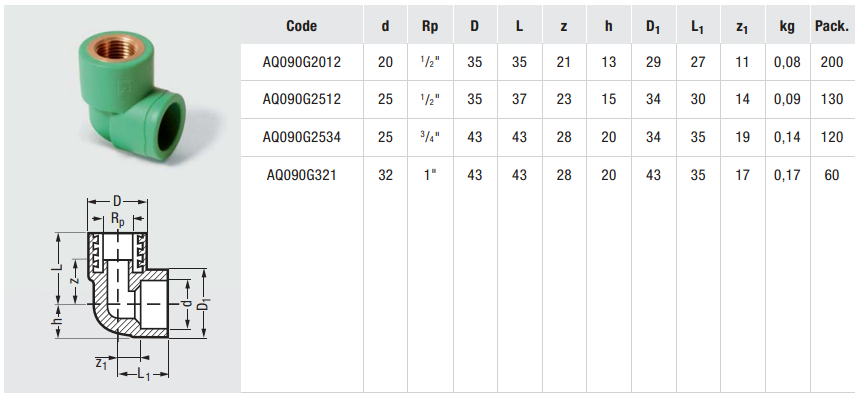Select the 130 pack quantity cell

pos(832,99)
